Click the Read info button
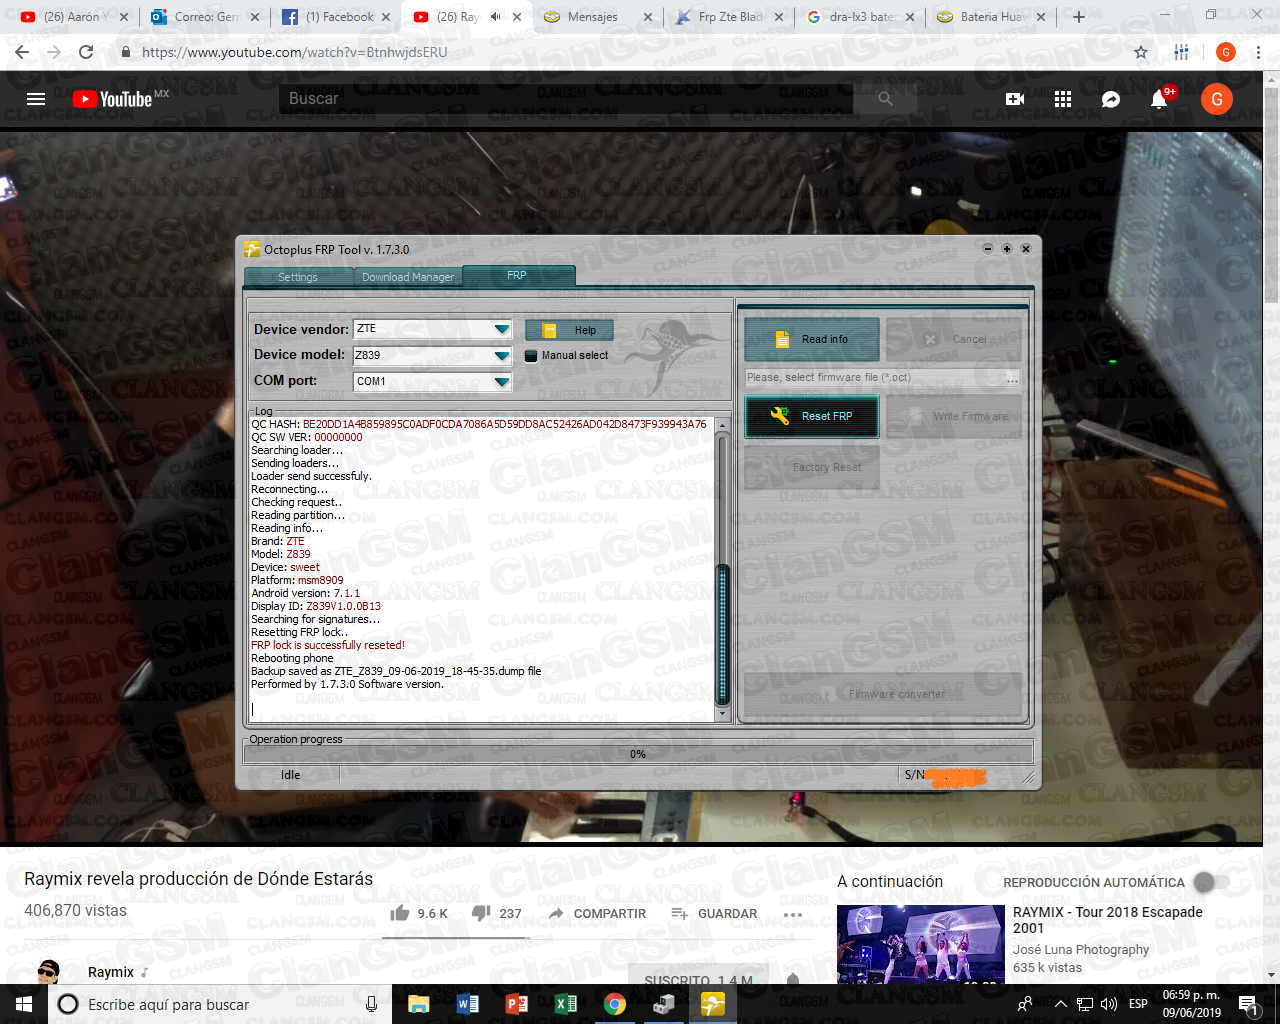 pos(812,339)
